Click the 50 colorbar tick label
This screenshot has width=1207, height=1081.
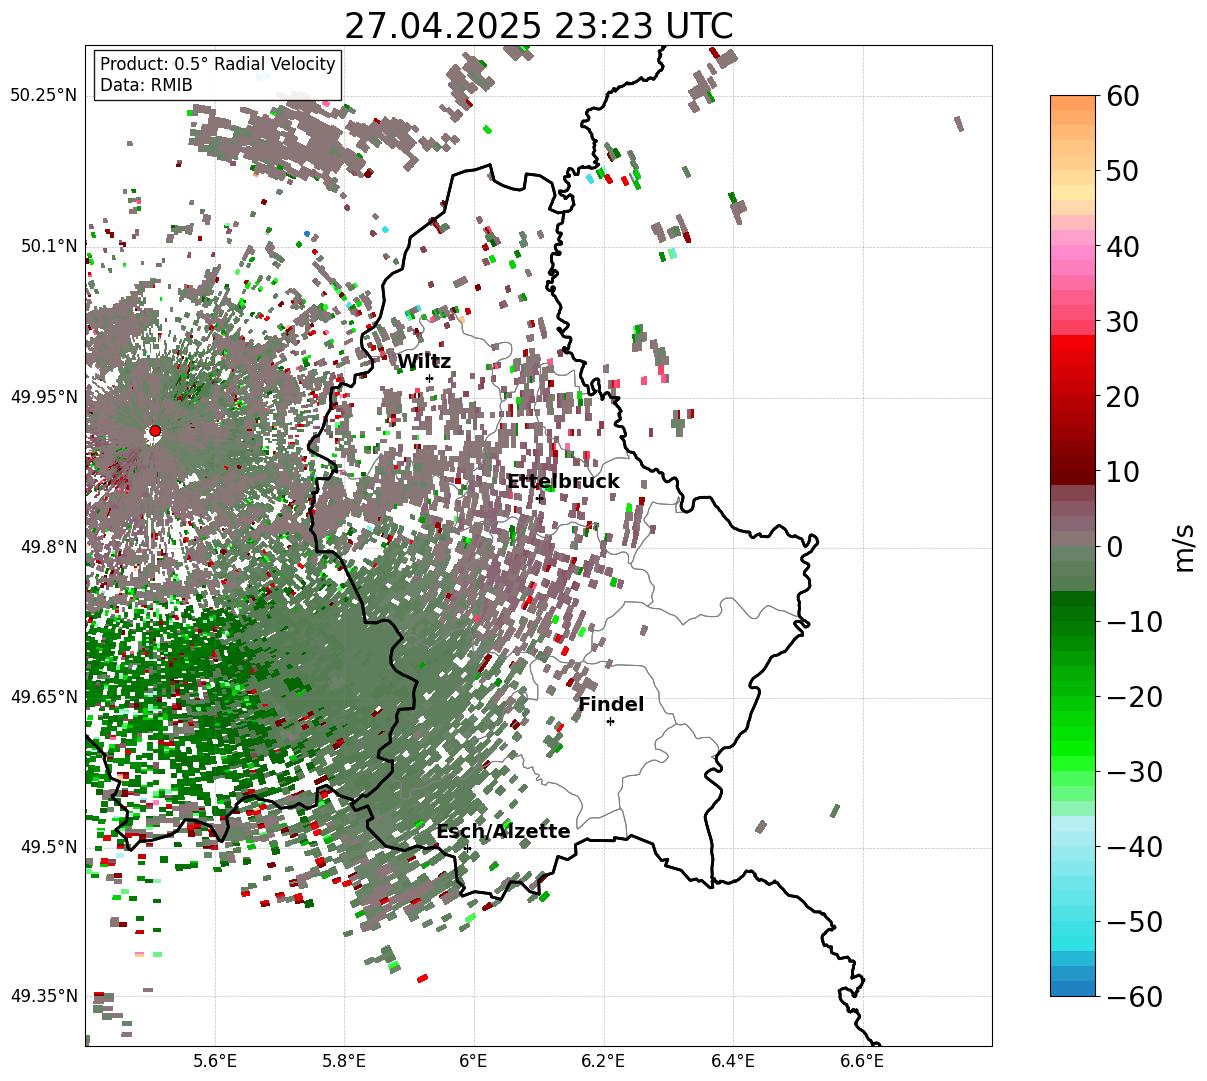coord(1120,171)
